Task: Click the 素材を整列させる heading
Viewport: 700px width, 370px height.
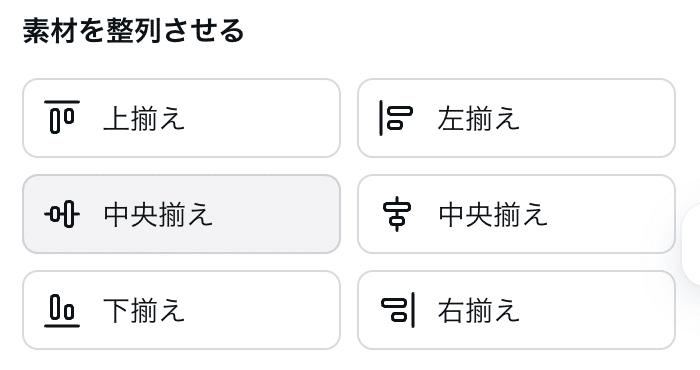Action: coord(133,31)
